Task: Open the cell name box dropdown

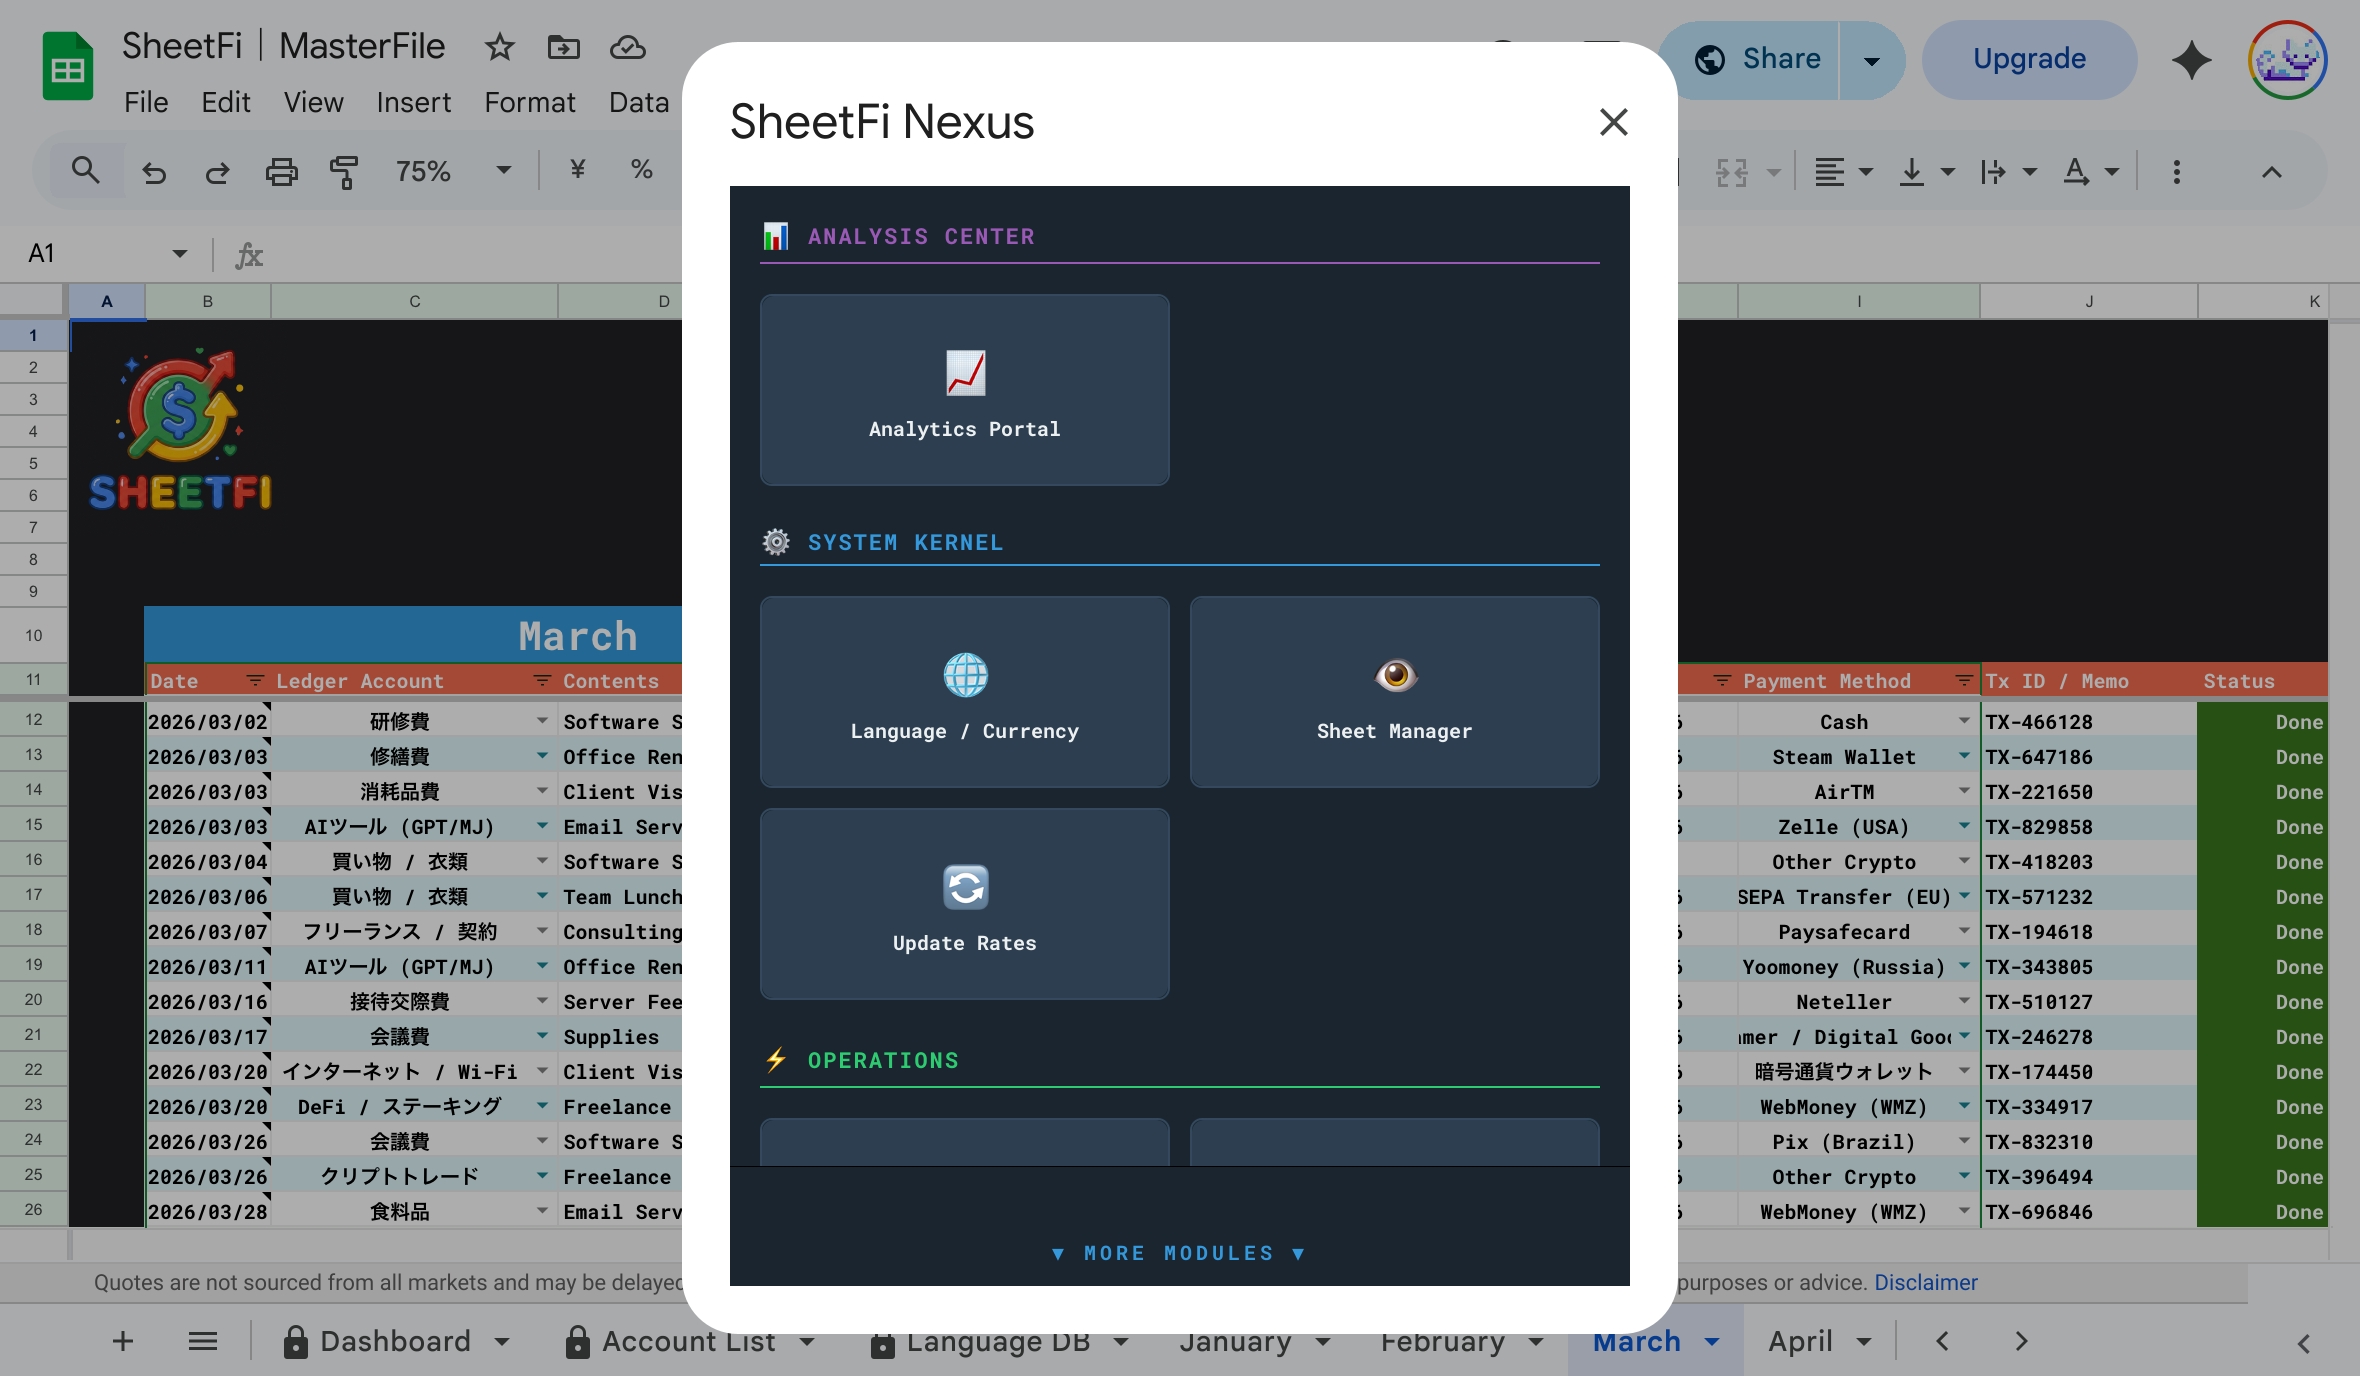Action: coord(180,254)
